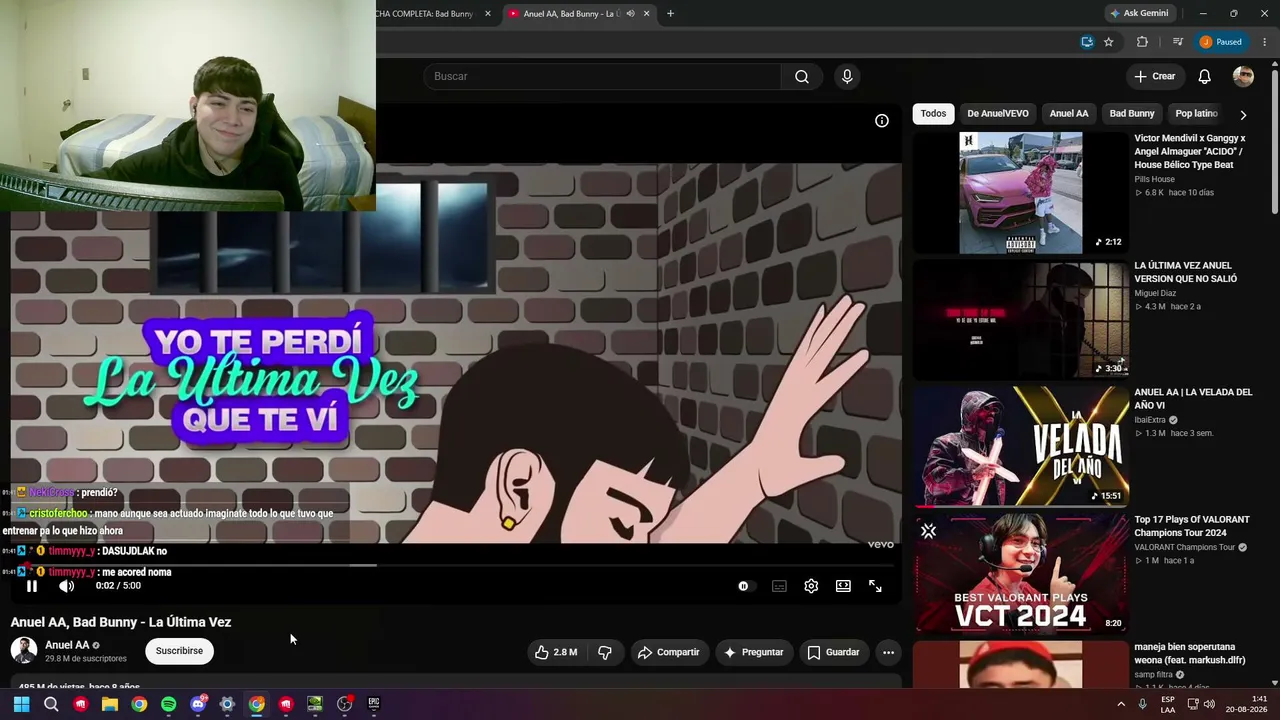This screenshot has height=720, width=1280.
Task: Select the Anuel AA filter chip
Action: coord(1069,114)
